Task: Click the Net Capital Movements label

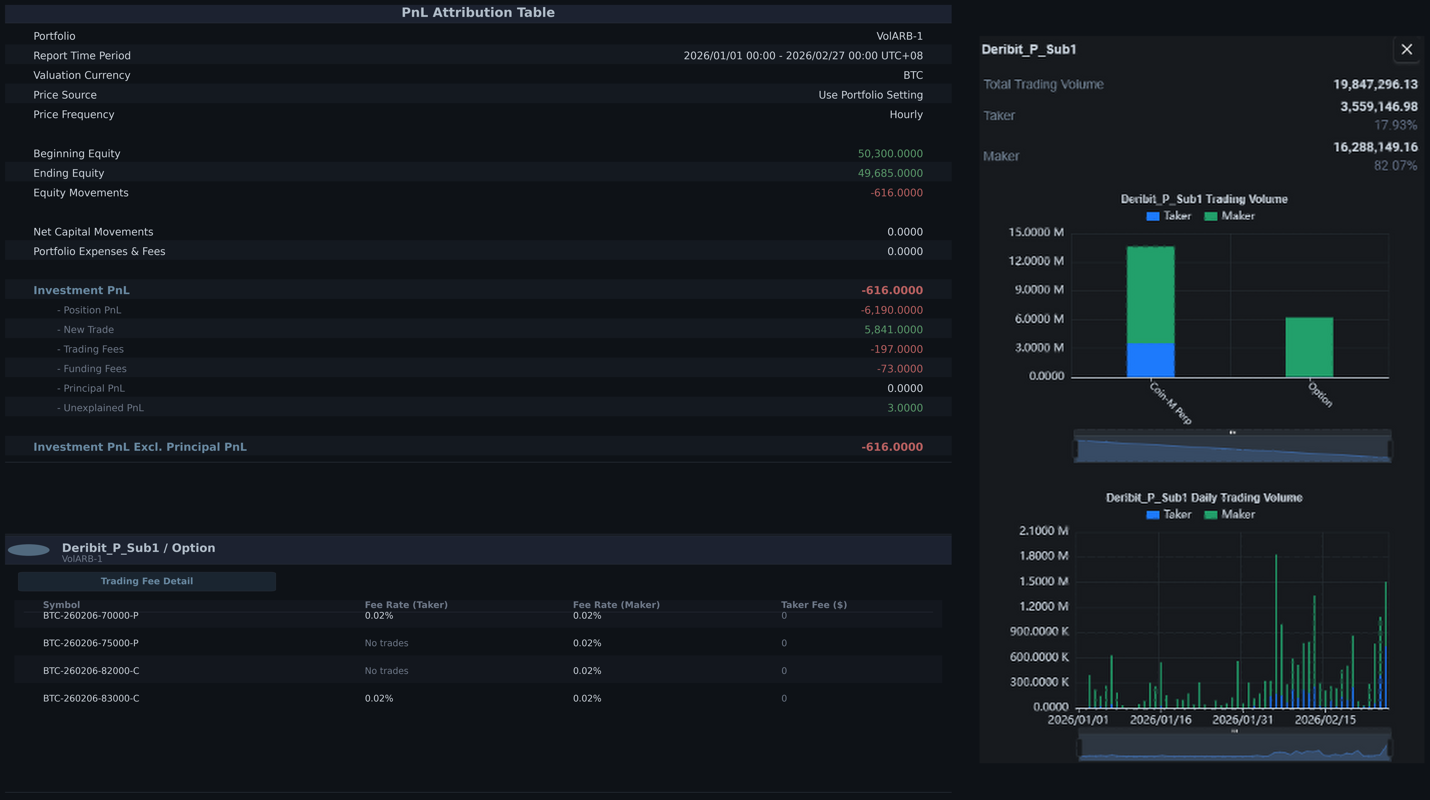Action: [x=93, y=232]
